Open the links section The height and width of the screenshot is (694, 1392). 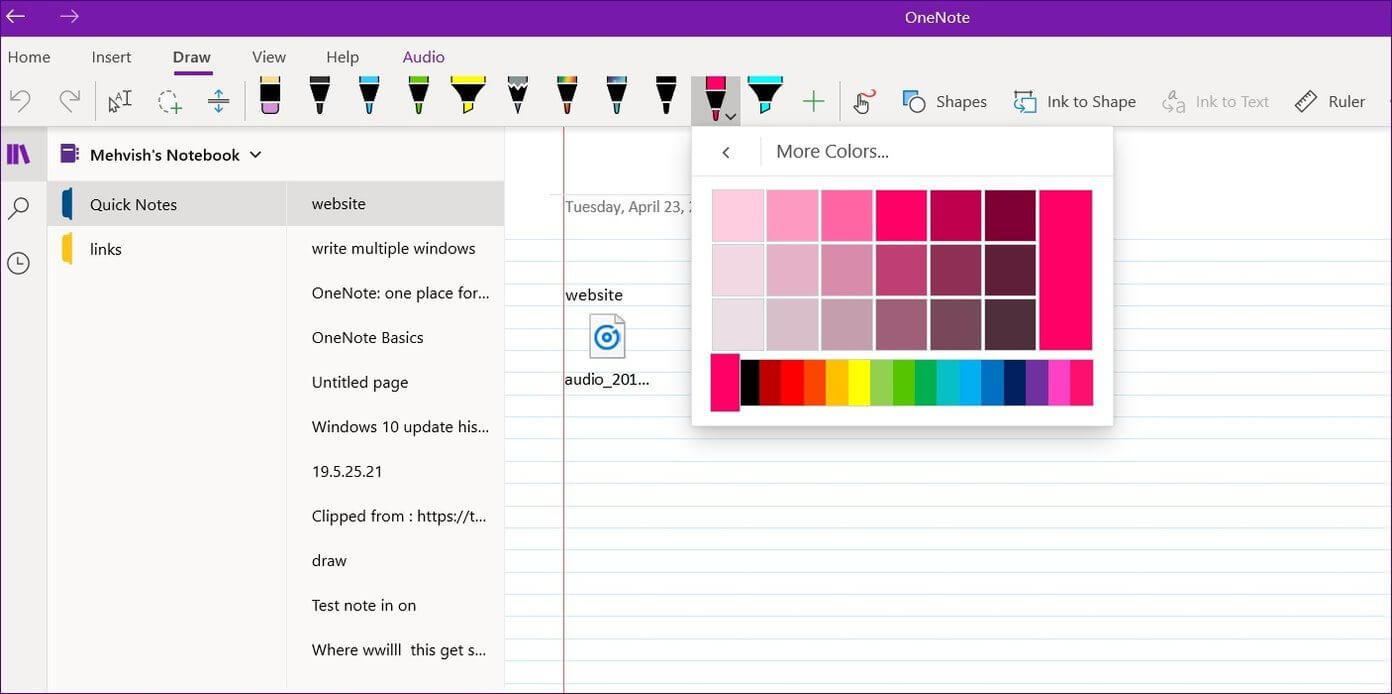[167, 249]
